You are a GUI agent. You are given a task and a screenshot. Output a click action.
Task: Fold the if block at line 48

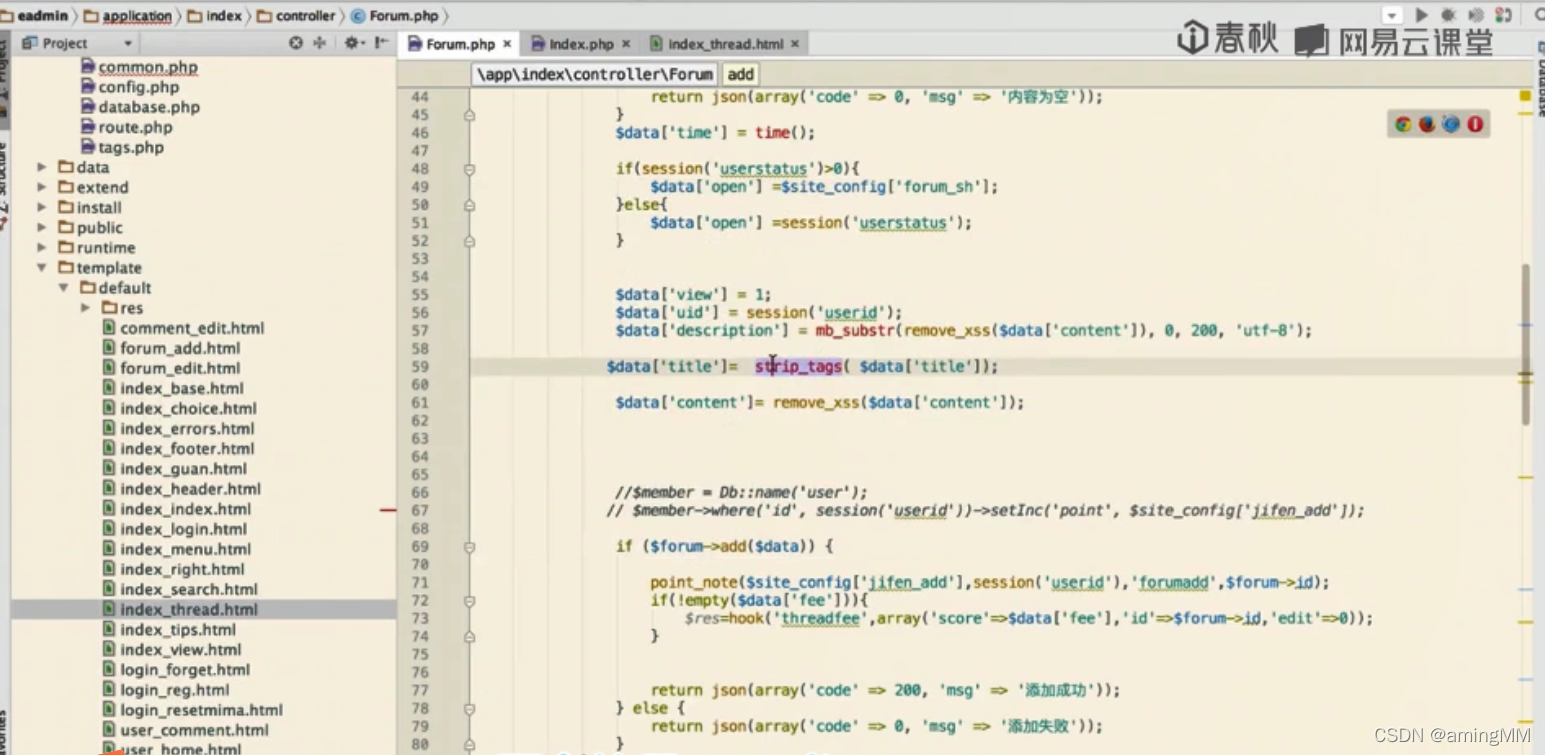point(469,168)
